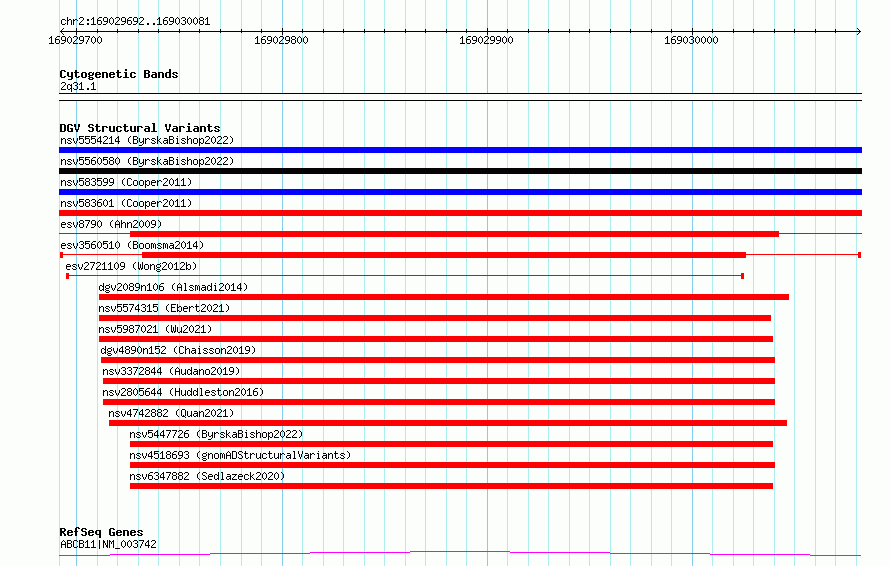Select variant label nsv583599 (Cooper2011)
The width and height of the screenshot is (890, 566).
point(126,182)
